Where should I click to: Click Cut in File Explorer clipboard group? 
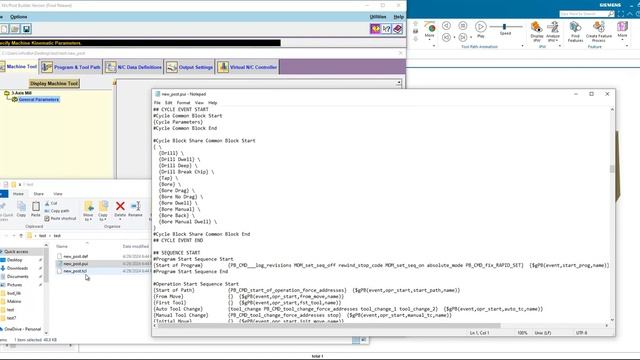click(51, 203)
